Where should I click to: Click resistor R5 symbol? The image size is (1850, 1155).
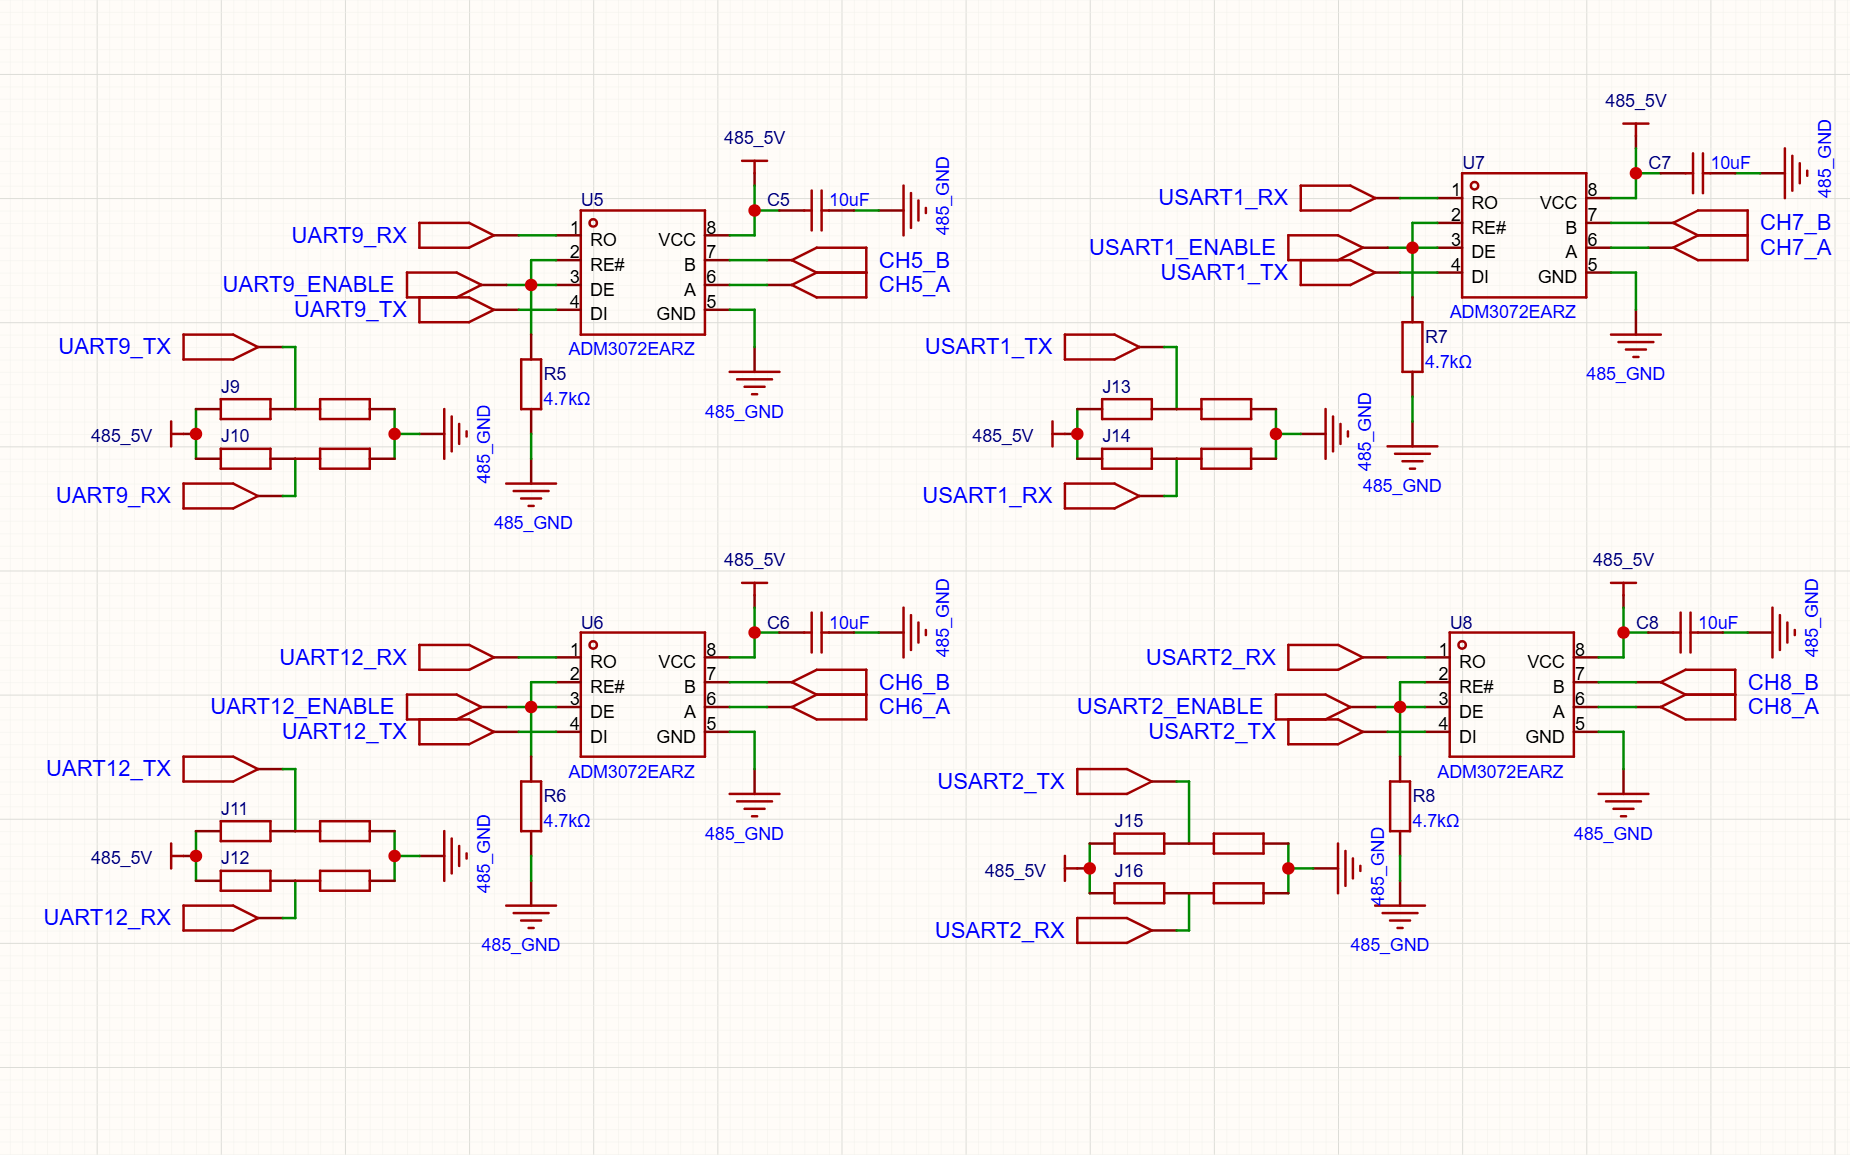pos(531,384)
